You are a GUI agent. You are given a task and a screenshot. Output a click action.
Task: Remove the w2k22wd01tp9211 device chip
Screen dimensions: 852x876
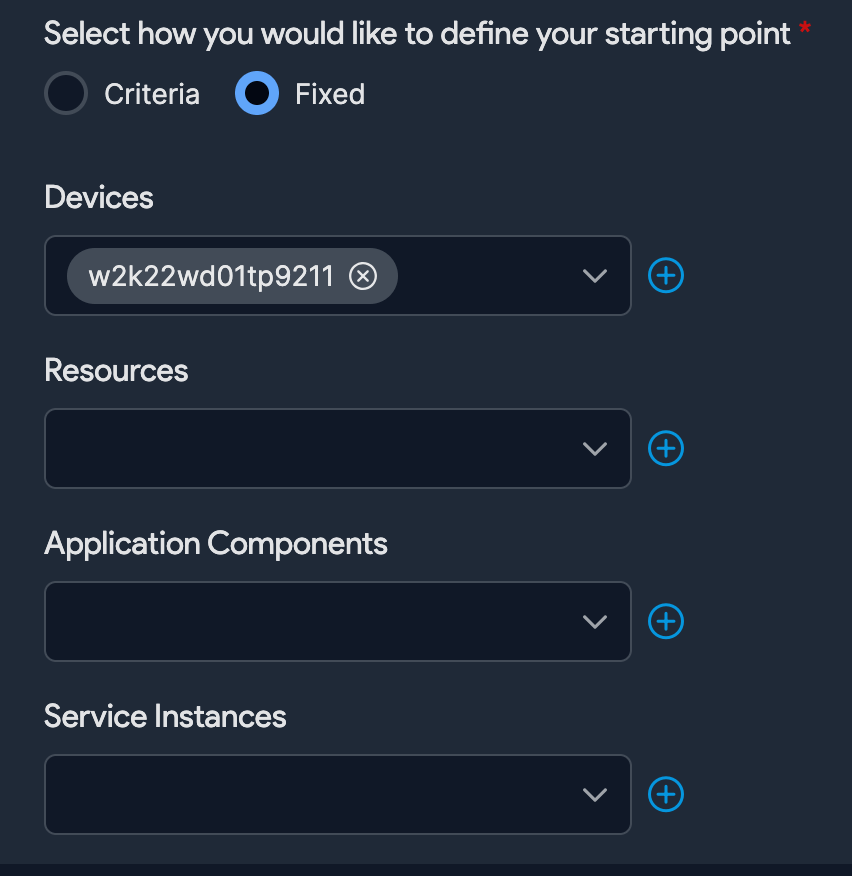click(x=363, y=276)
